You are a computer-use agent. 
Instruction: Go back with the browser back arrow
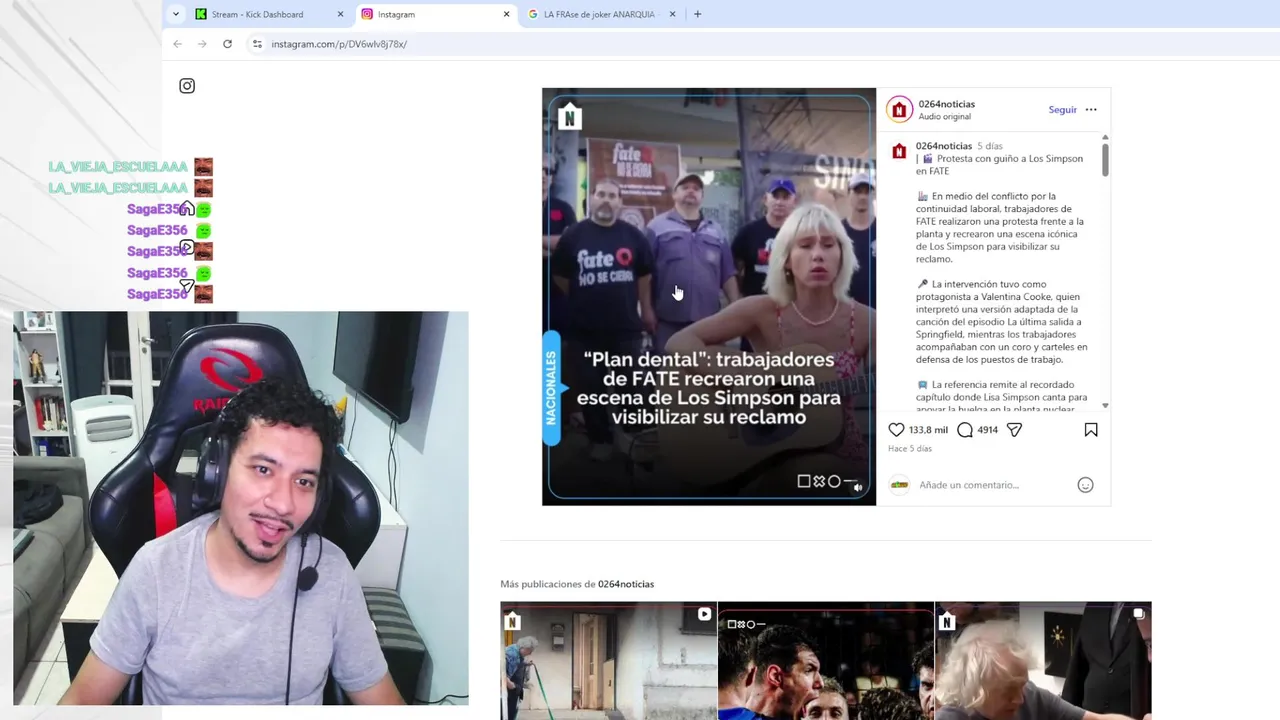(x=177, y=44)
